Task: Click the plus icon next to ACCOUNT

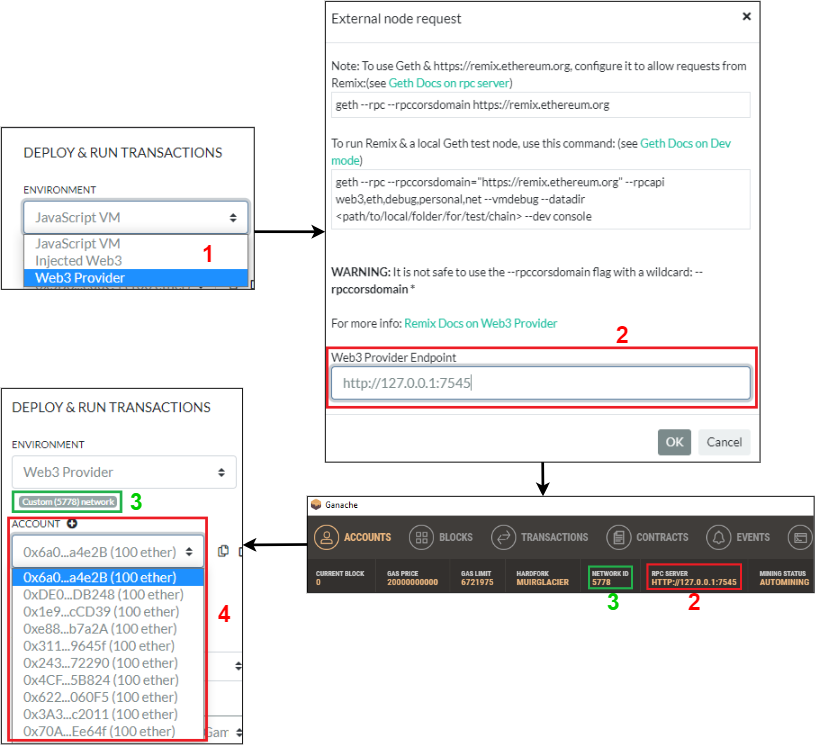Action: click(72, 524)
